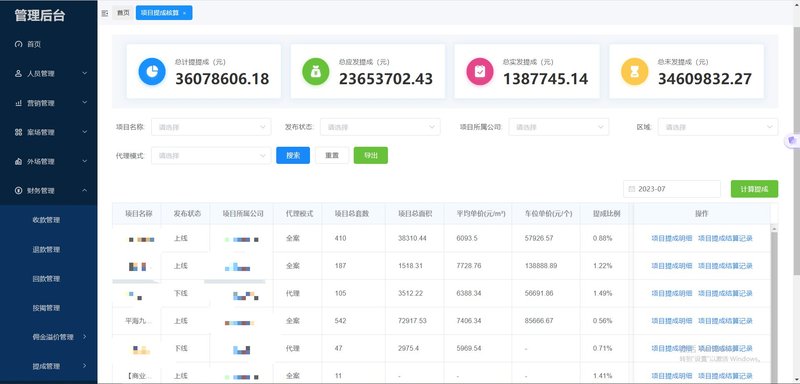Click the pink clipboard icon for 总实发提成

point(480,71)
